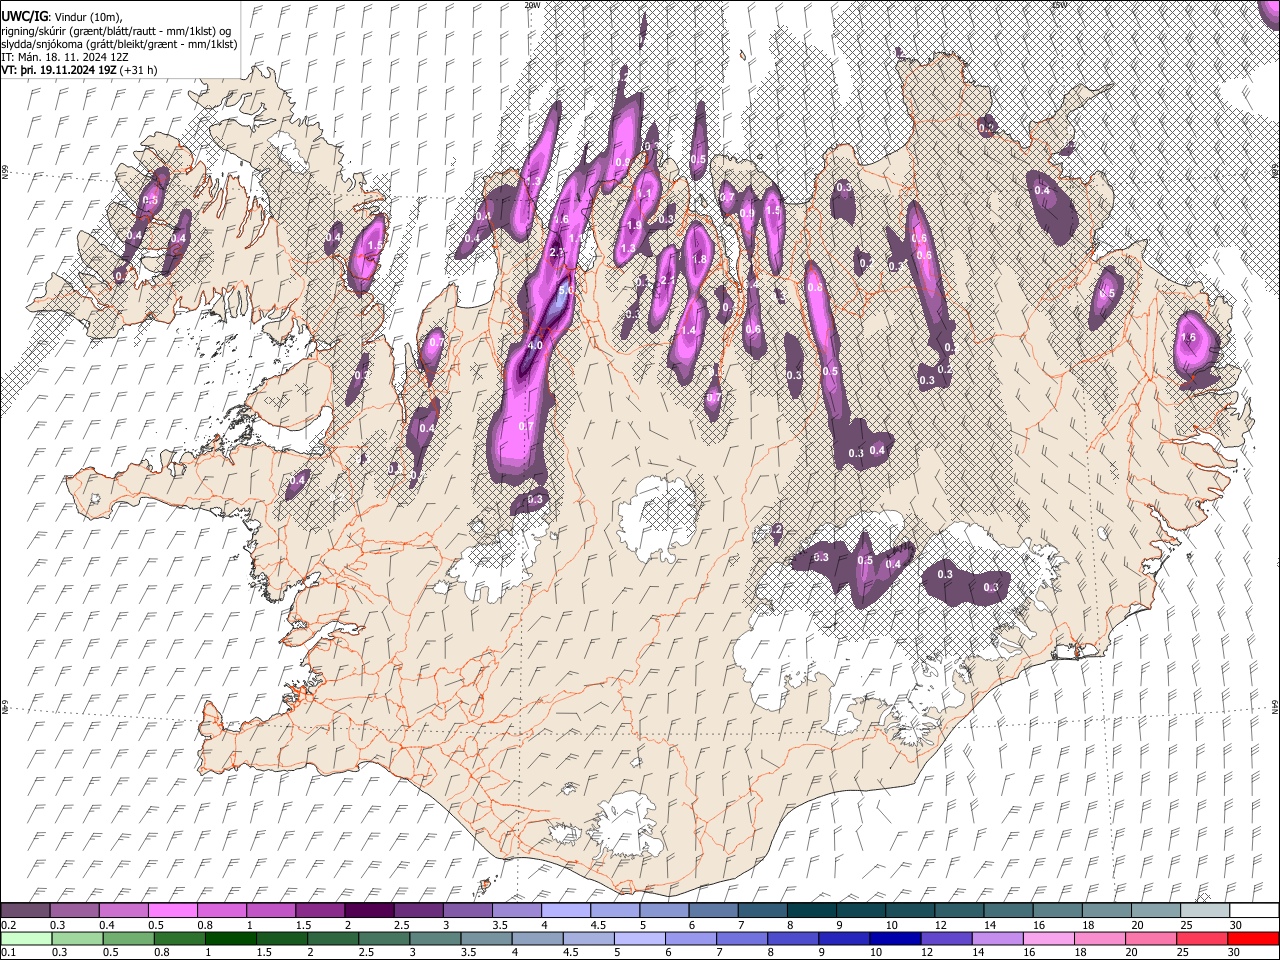Select the '20W' longitude label
This screenshot has height=960, width=1280.
pos(532,5)
